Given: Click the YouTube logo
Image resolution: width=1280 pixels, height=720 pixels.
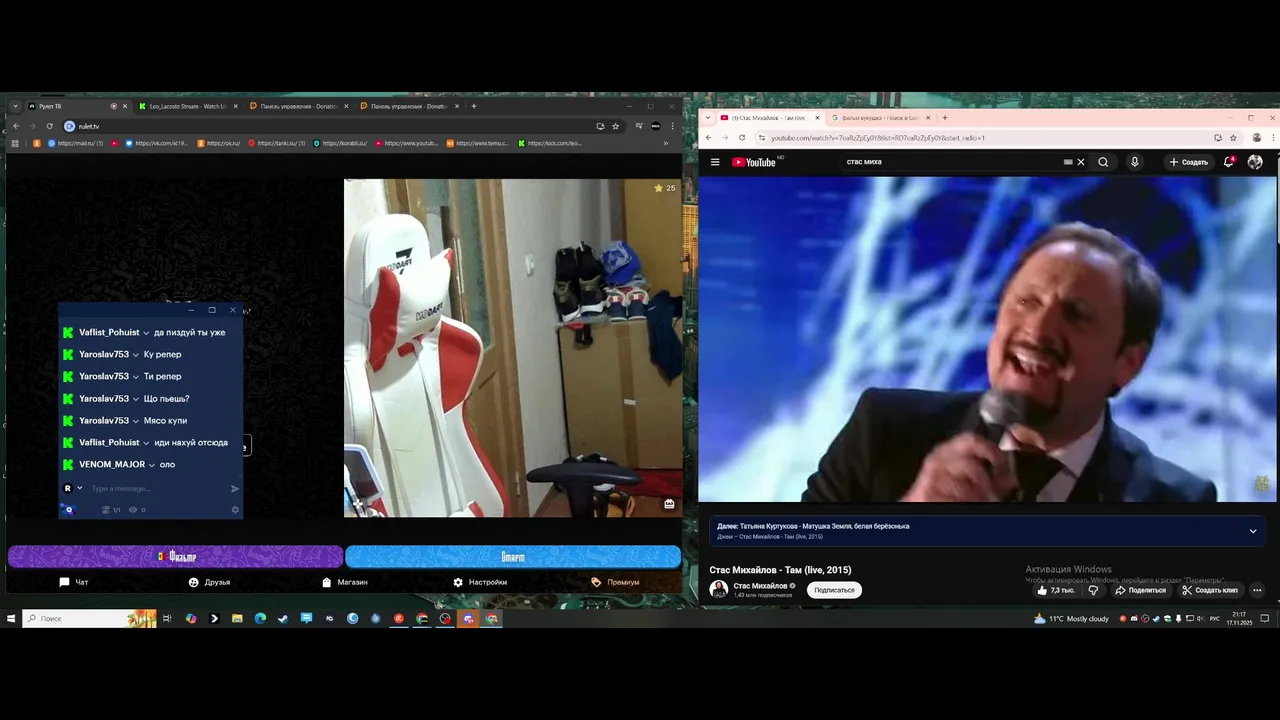Looking at the screenshot, I should coord(754,162).
